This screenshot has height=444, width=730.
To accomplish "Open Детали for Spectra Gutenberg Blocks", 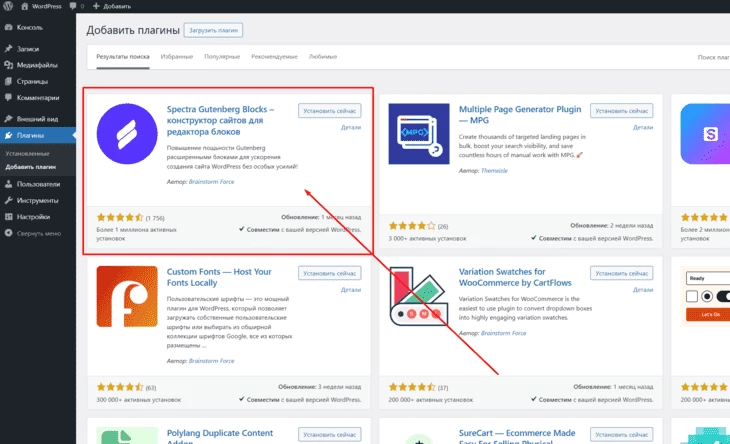I will pos(351,127).
